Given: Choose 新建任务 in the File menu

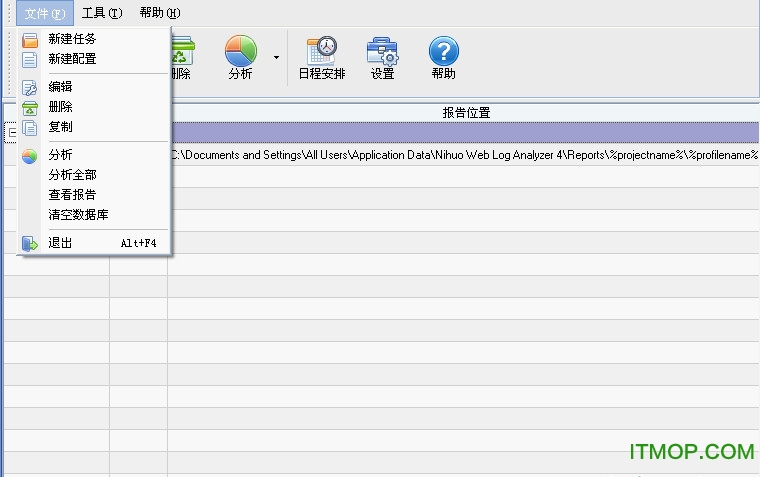Looking at the screenshot, I should pyautogui.click(x=72, y=39).
